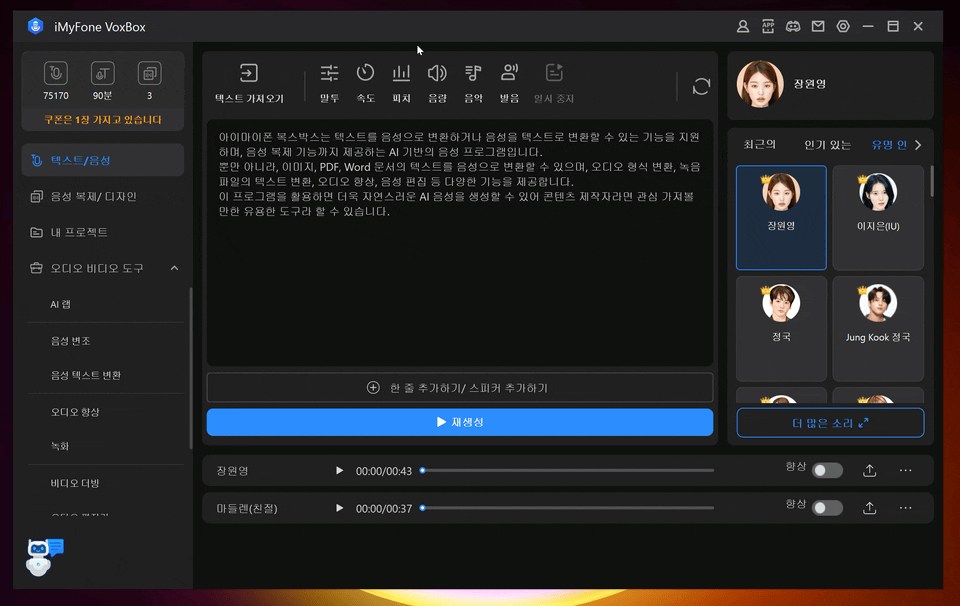The height and width of the screenshot is (606, 960).
Task: Open the settings gear icon
Action: (843, 26)
